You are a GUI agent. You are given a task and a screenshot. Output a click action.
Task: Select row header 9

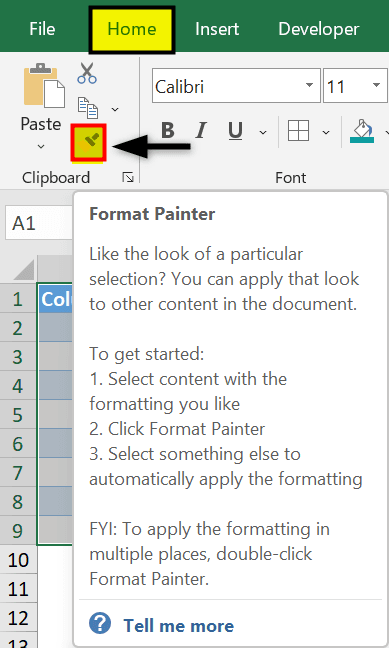(x=18, y=530)
